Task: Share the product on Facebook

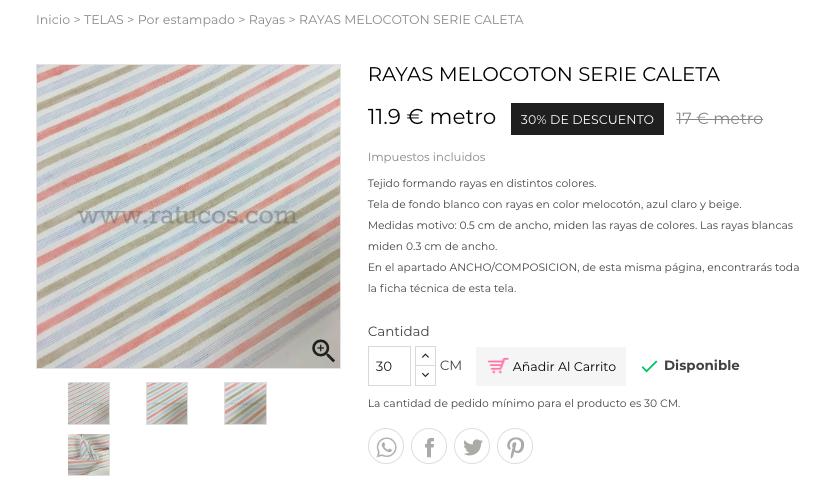Action: [x=429, y=447]
